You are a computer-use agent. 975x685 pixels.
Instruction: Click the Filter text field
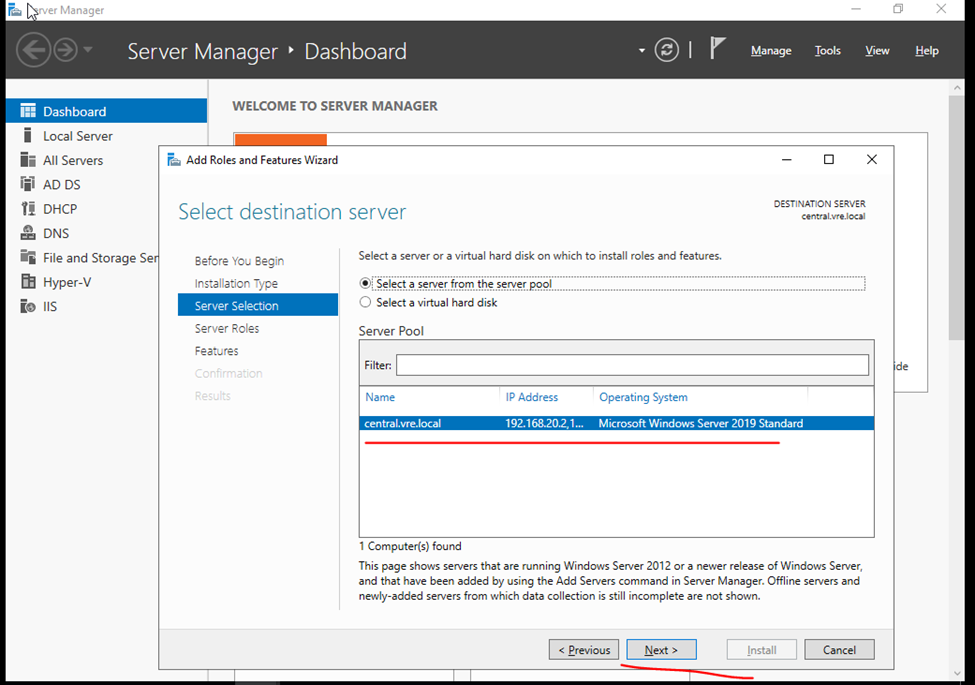(x=632, y=366)
